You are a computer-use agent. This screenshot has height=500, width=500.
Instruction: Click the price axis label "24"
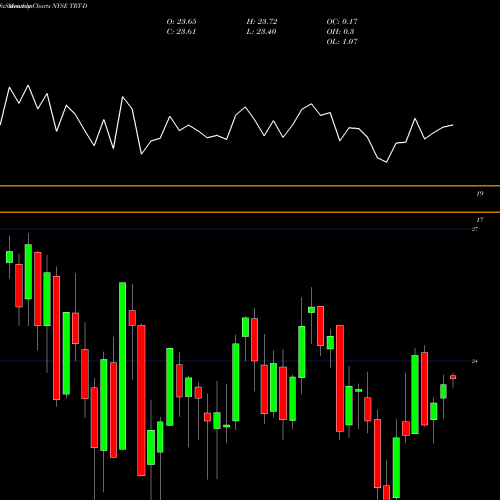pyautogui.click(x=475, y=361)
